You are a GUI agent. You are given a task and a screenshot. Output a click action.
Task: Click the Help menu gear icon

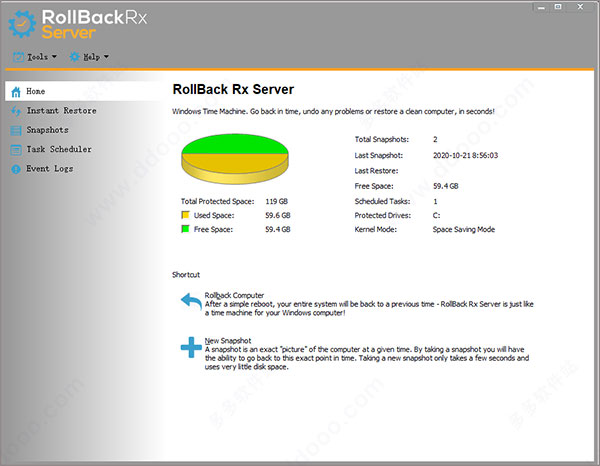tap(75, 57)
